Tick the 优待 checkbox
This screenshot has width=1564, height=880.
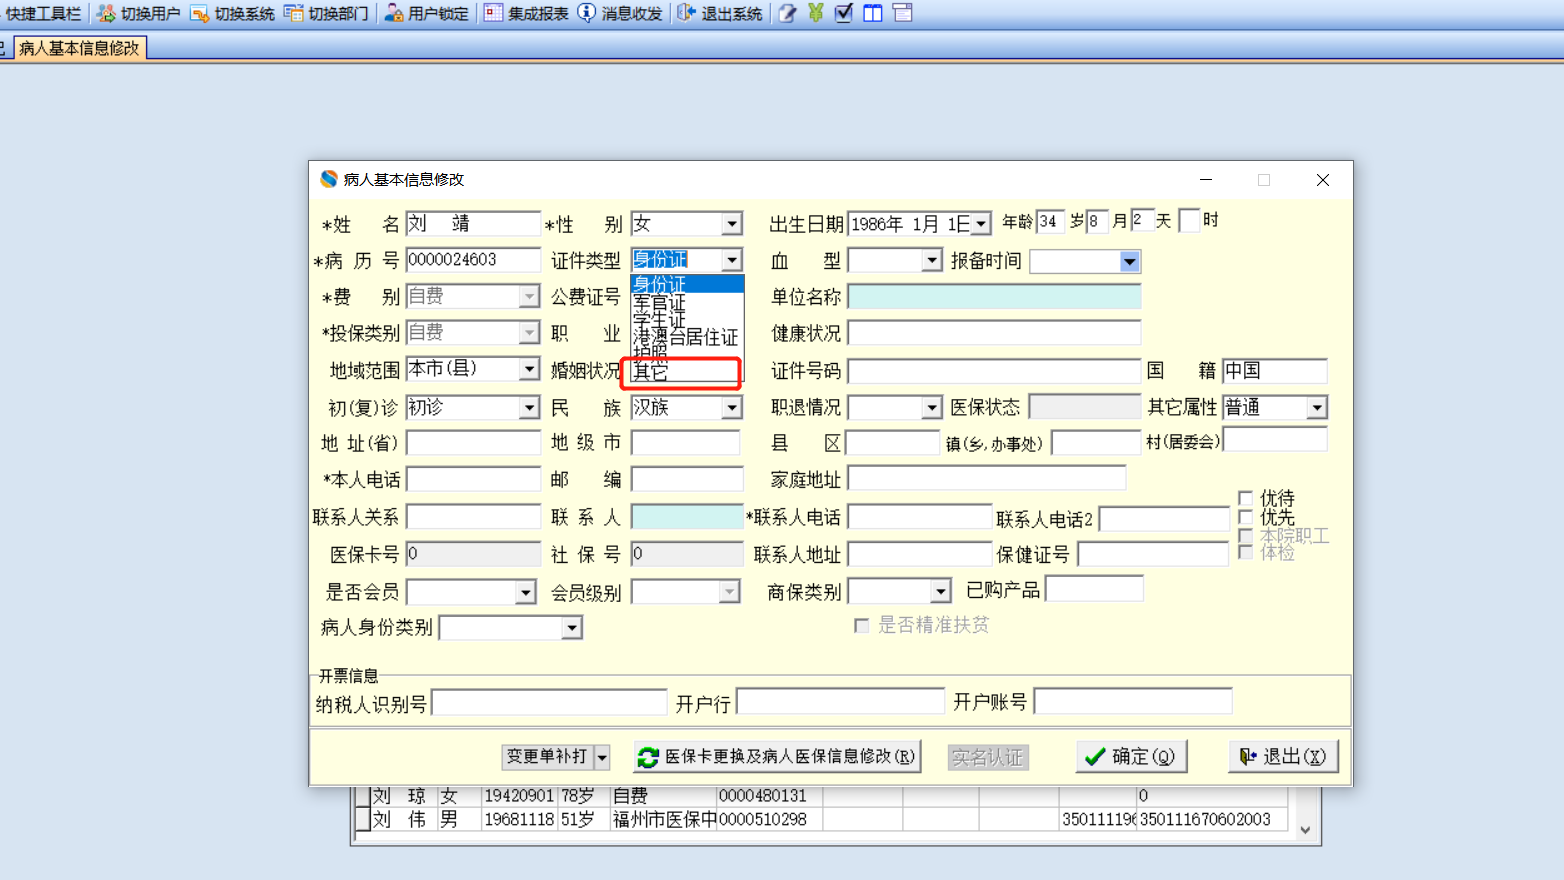(x=1245, y=498)
